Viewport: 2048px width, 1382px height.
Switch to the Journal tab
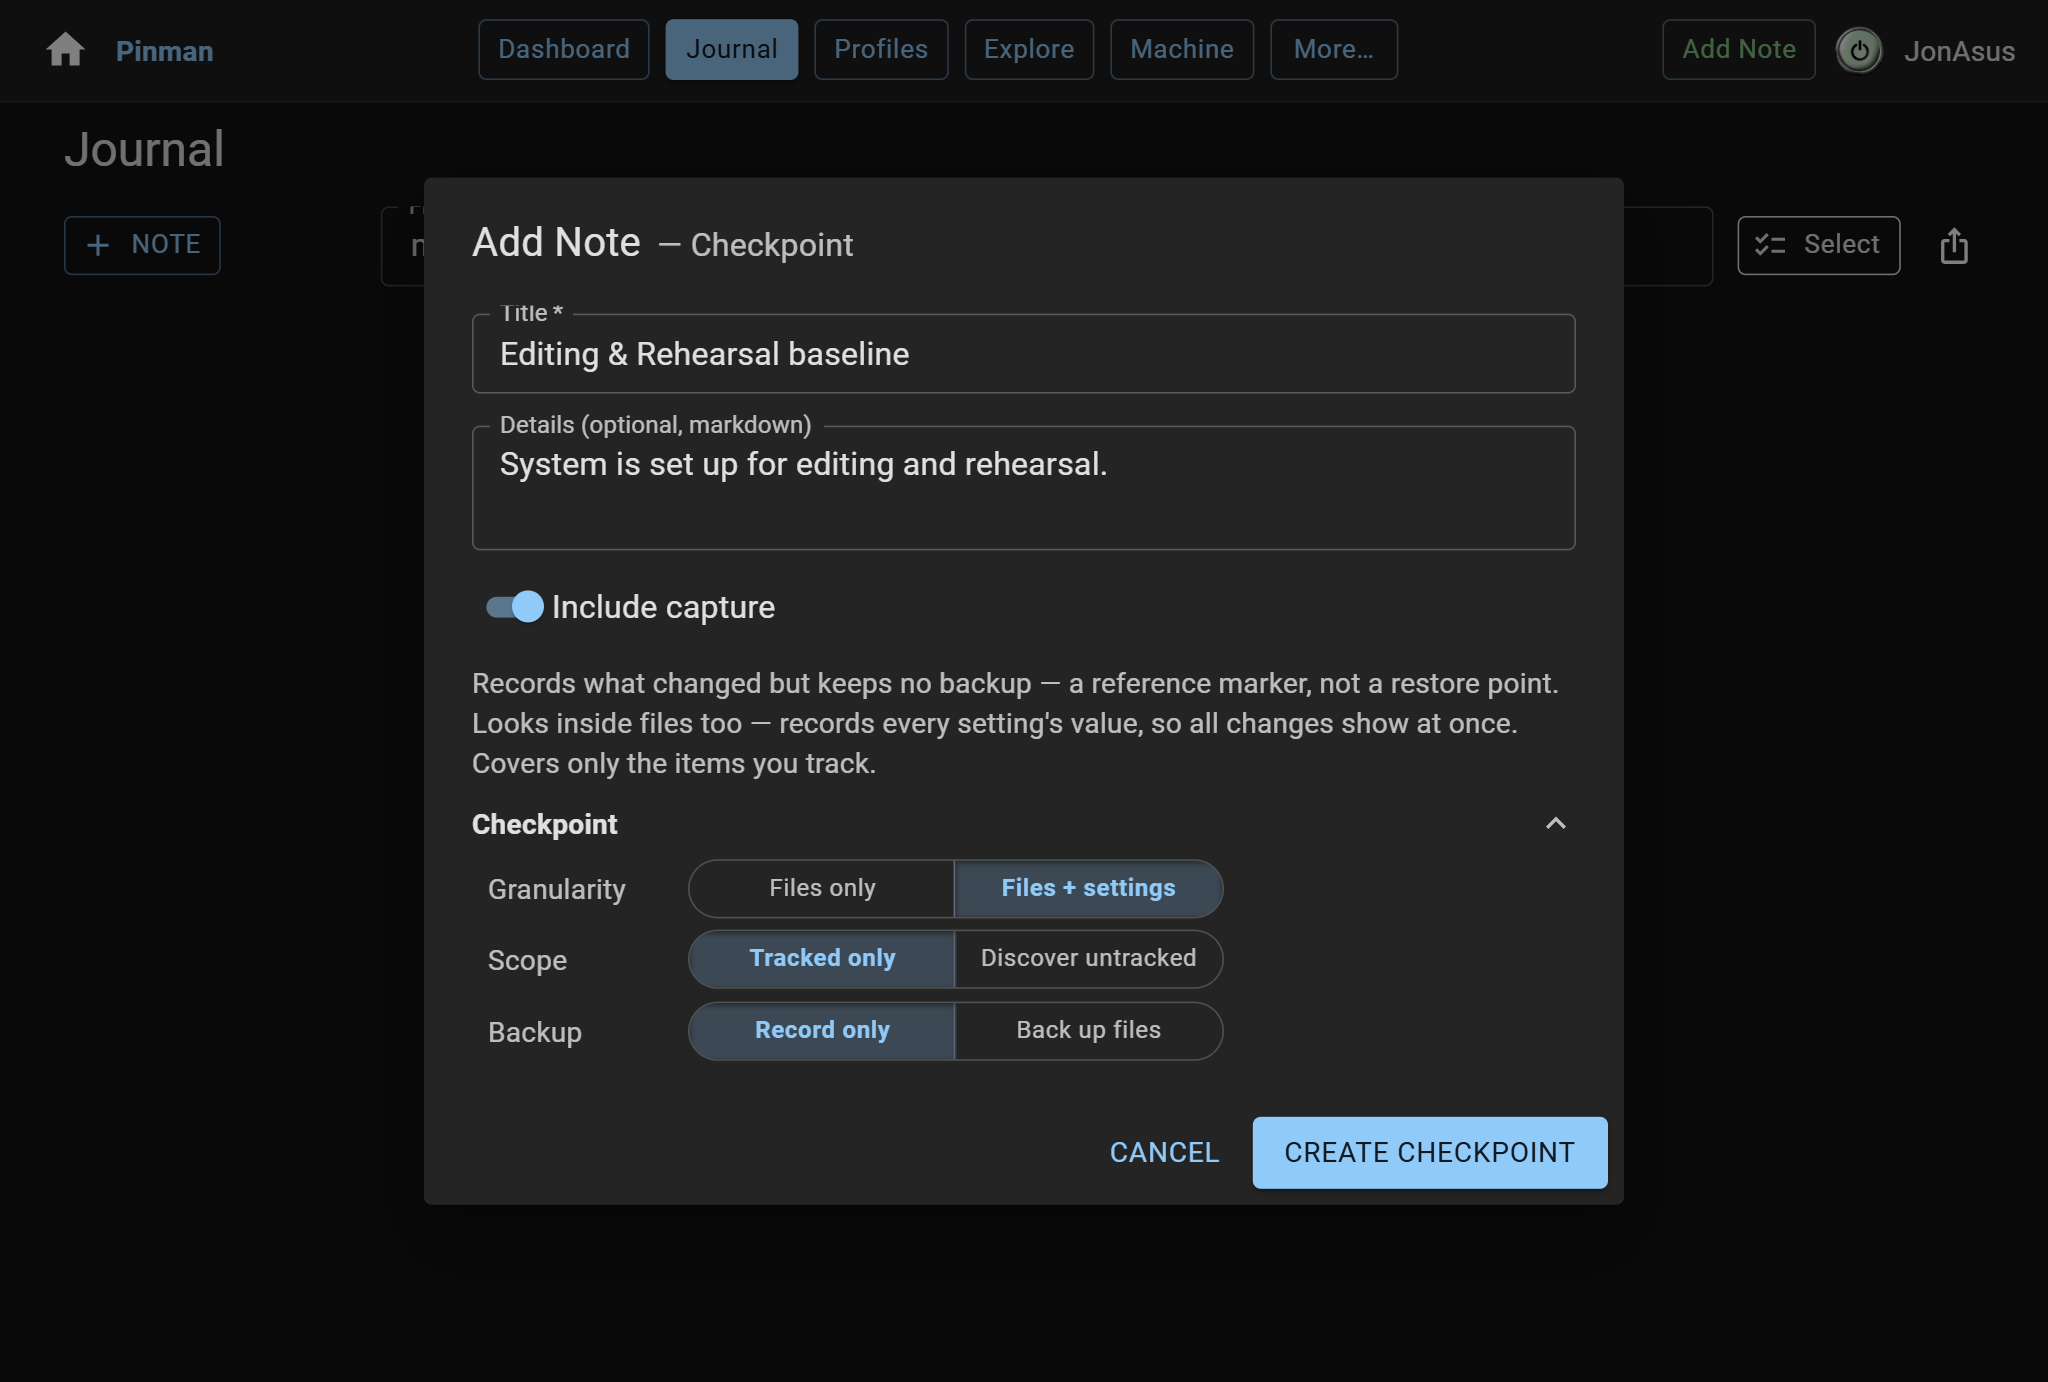click(x=732, y=49)
